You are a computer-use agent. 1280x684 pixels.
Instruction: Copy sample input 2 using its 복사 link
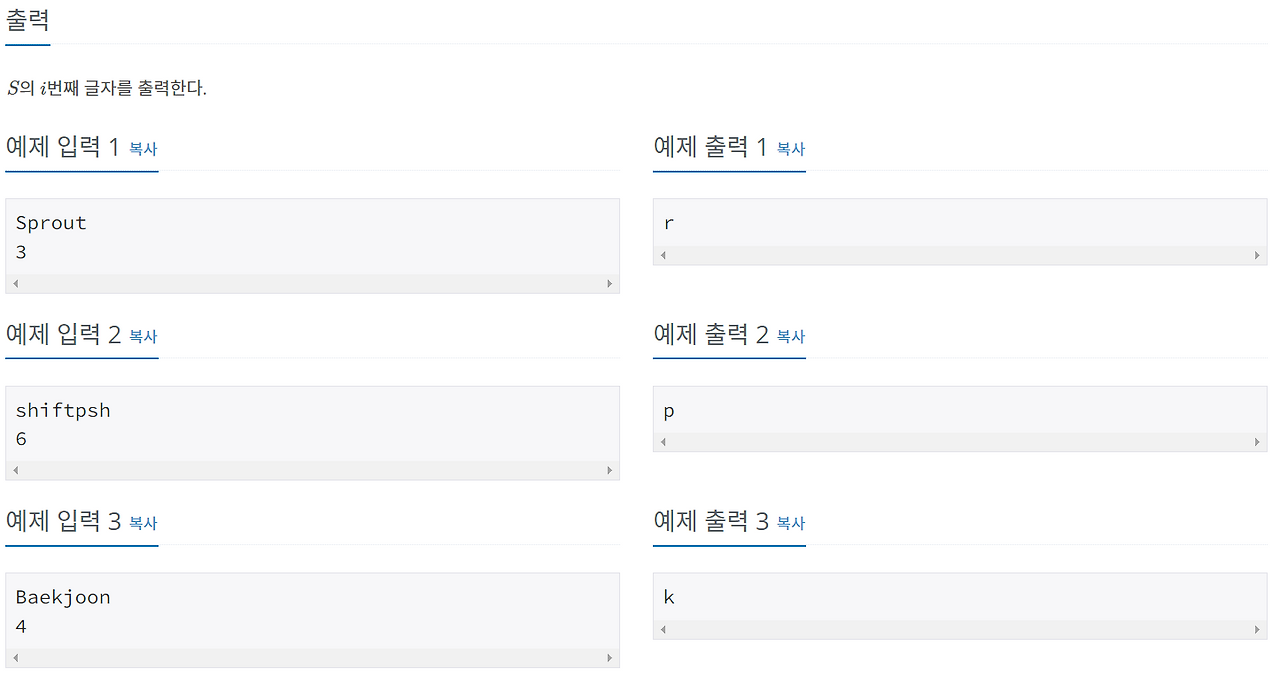(x=141, y=337)
